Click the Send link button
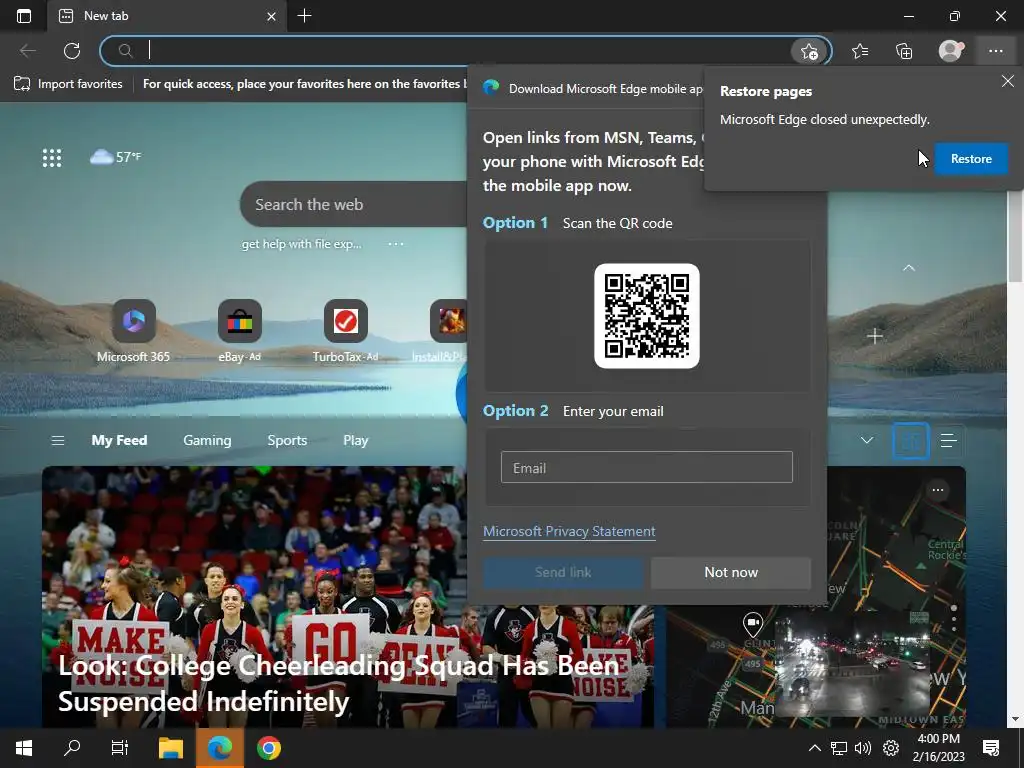This screenshot has height=768, width=1024. [563, 573]
